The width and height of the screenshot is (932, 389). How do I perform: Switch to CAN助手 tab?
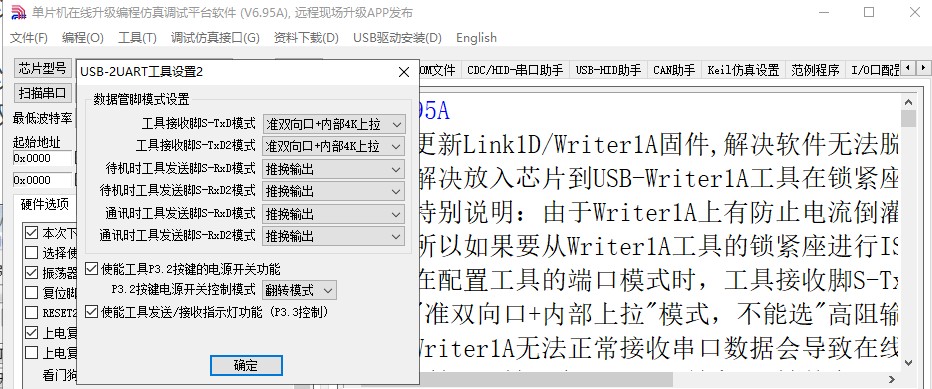tap(674, 70)
